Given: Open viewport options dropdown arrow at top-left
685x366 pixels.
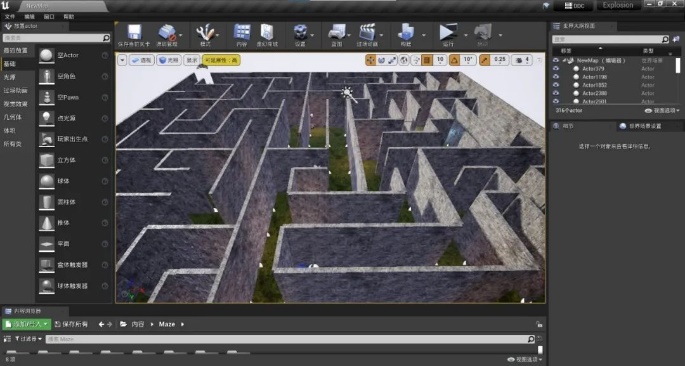Looking at the screenshot, I should click(122, 60).
